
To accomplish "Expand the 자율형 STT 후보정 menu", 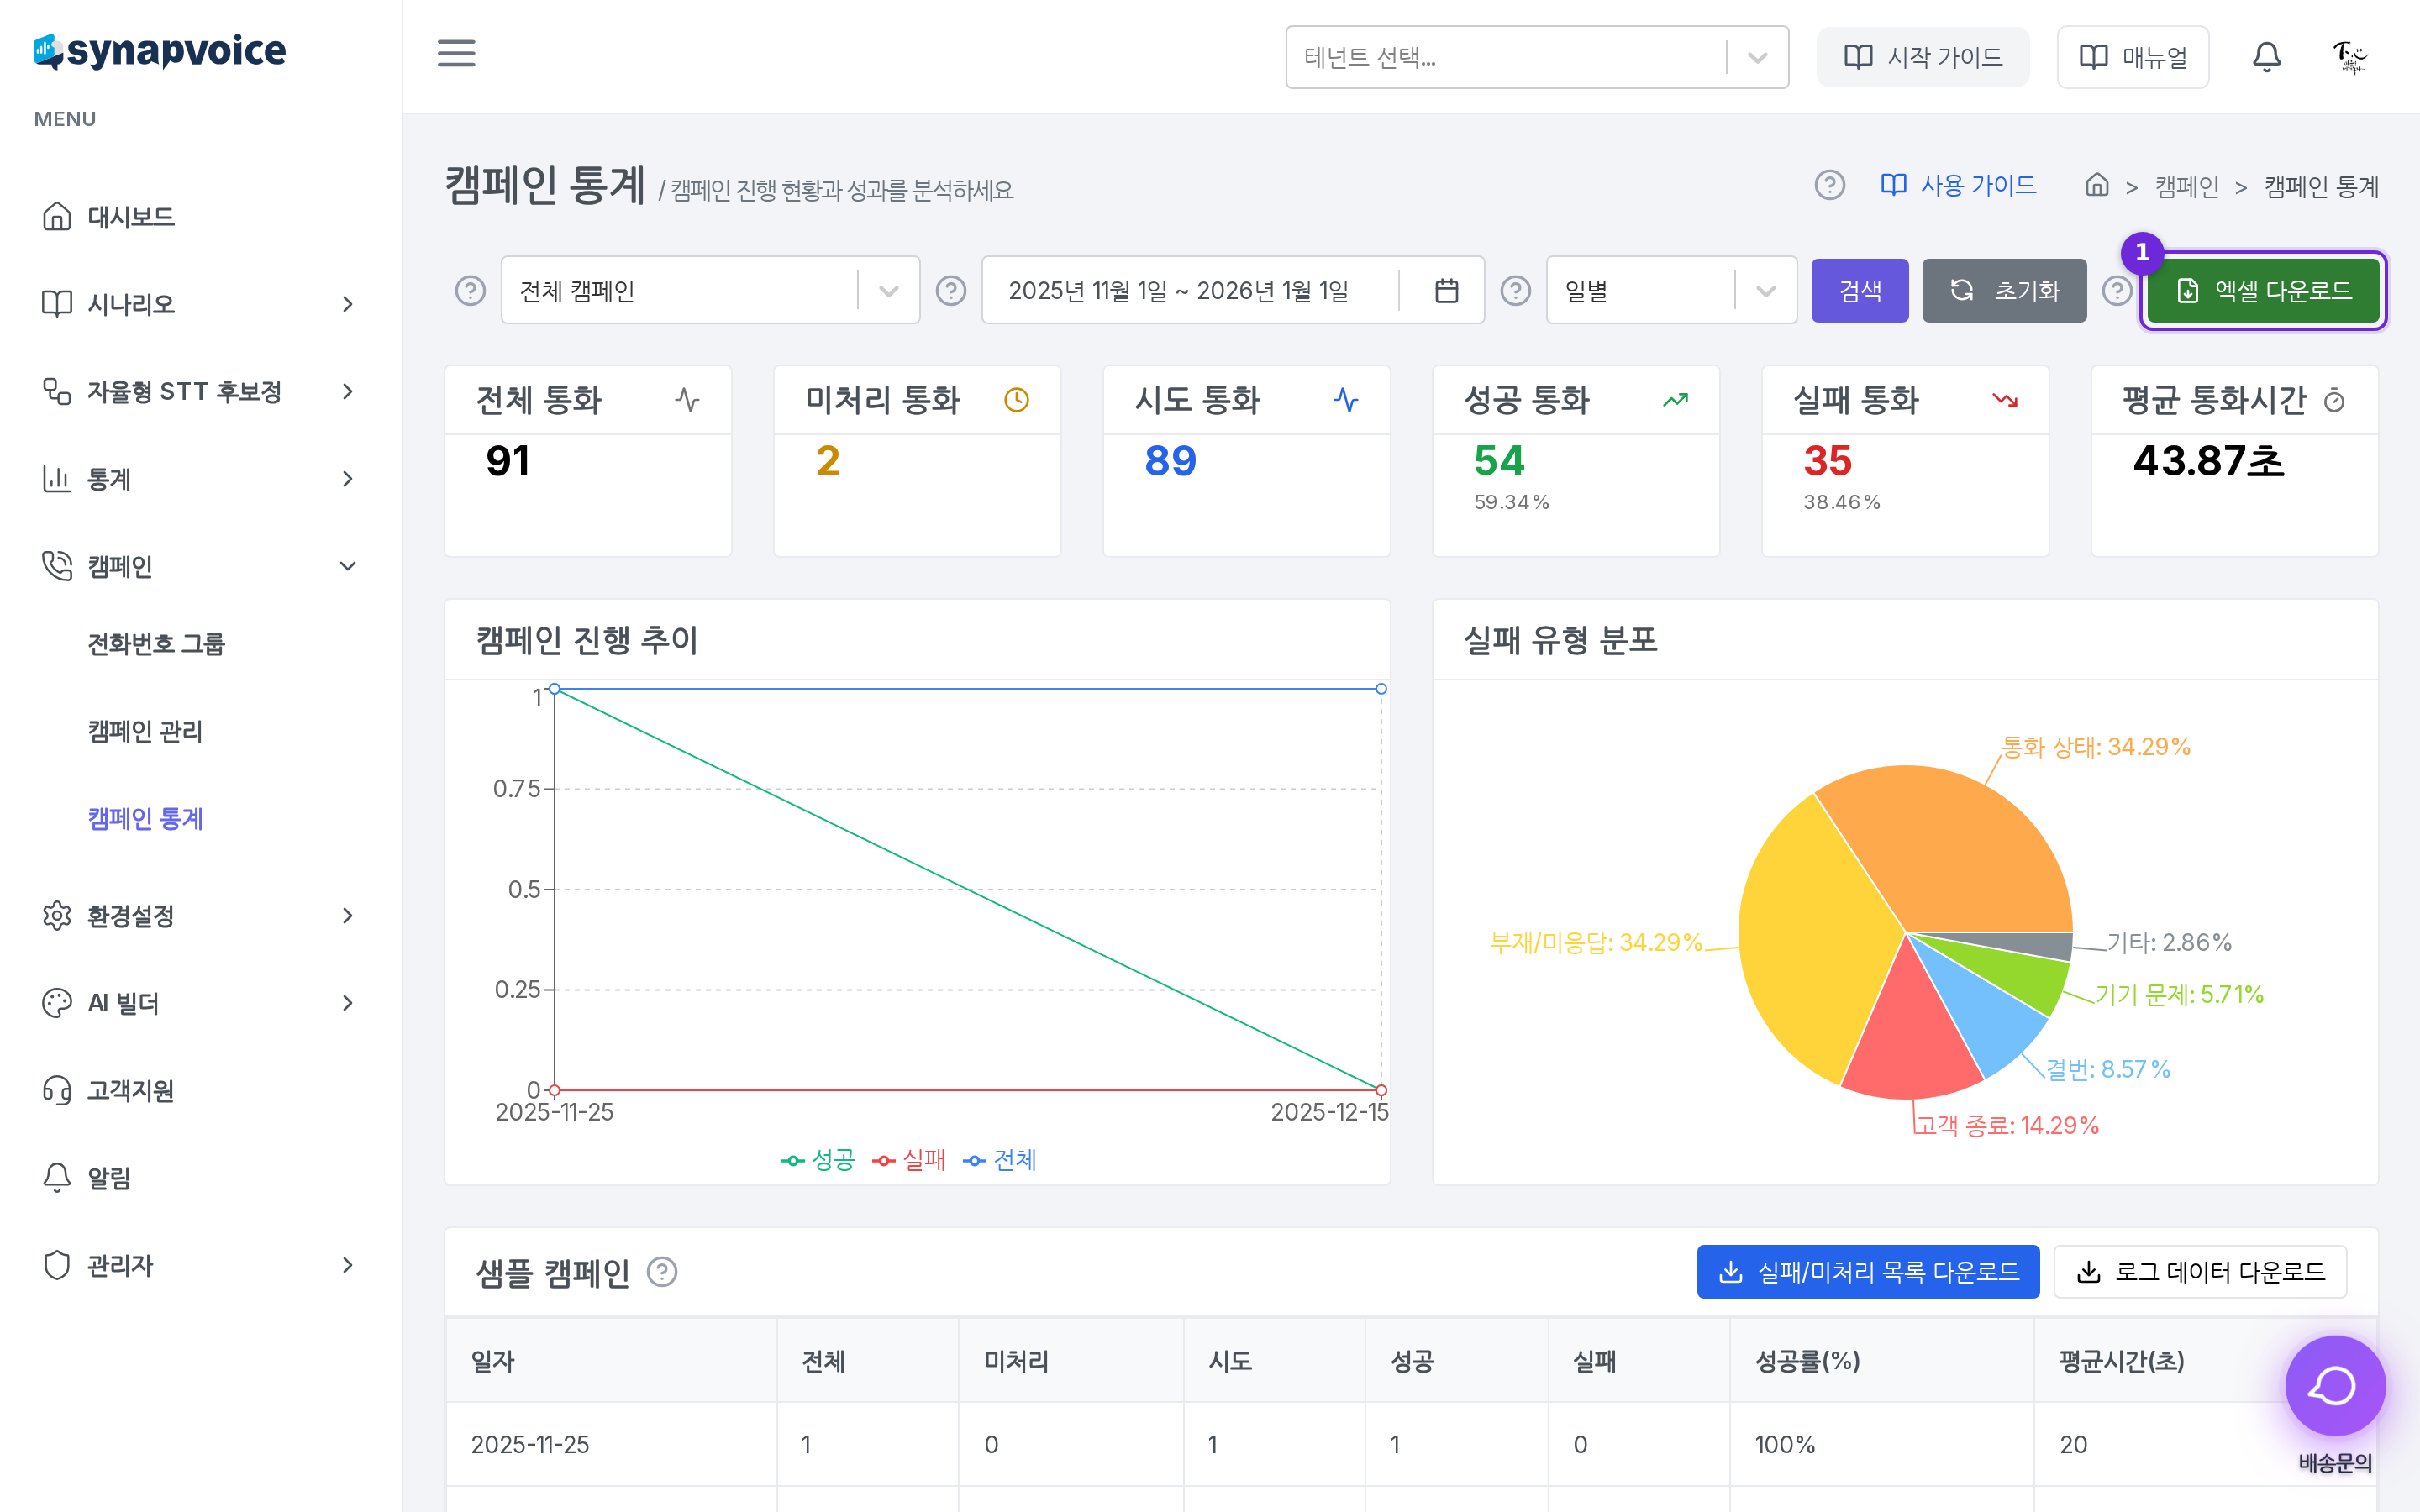I will click(200, 391).
